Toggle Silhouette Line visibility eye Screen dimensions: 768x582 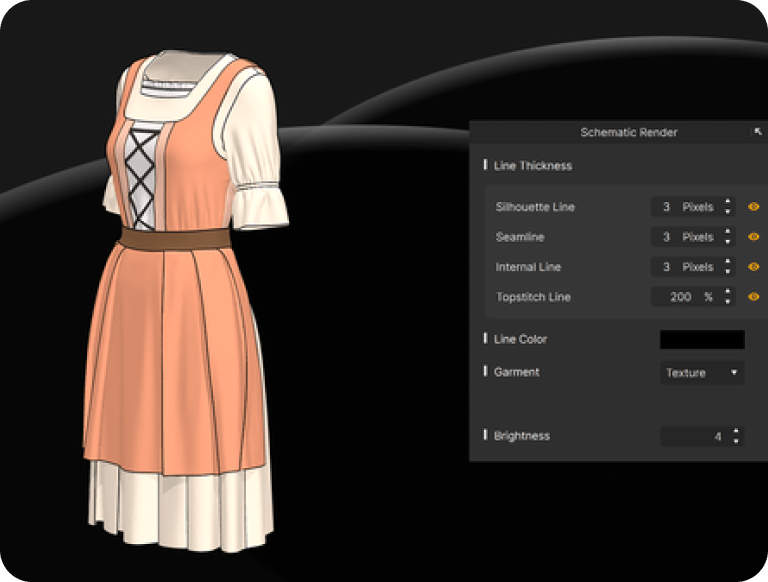pyautogui.click(x=754, y=207)
